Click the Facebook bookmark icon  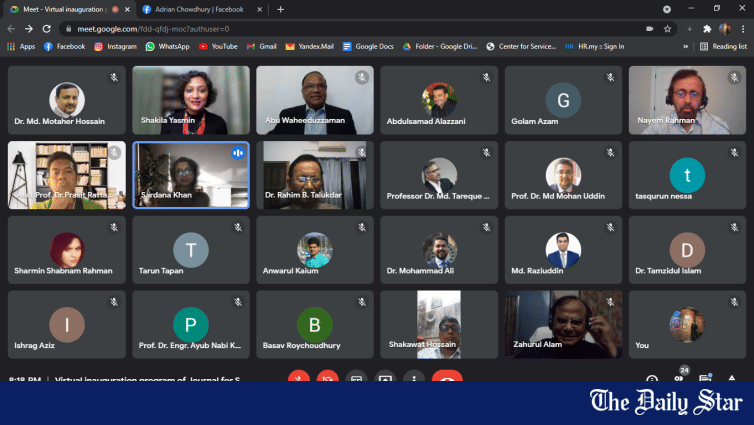48,46
